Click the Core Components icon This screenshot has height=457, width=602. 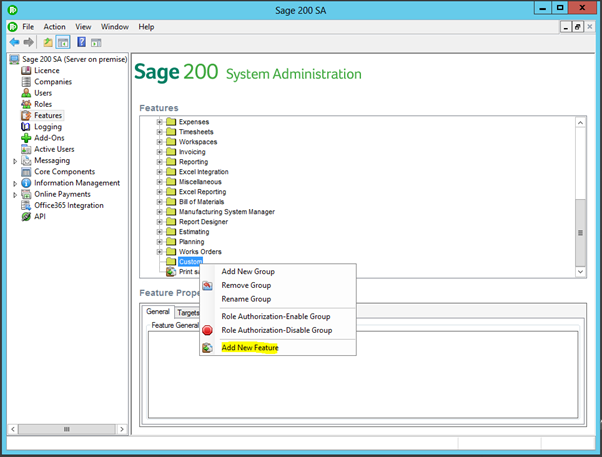[26, 172]
